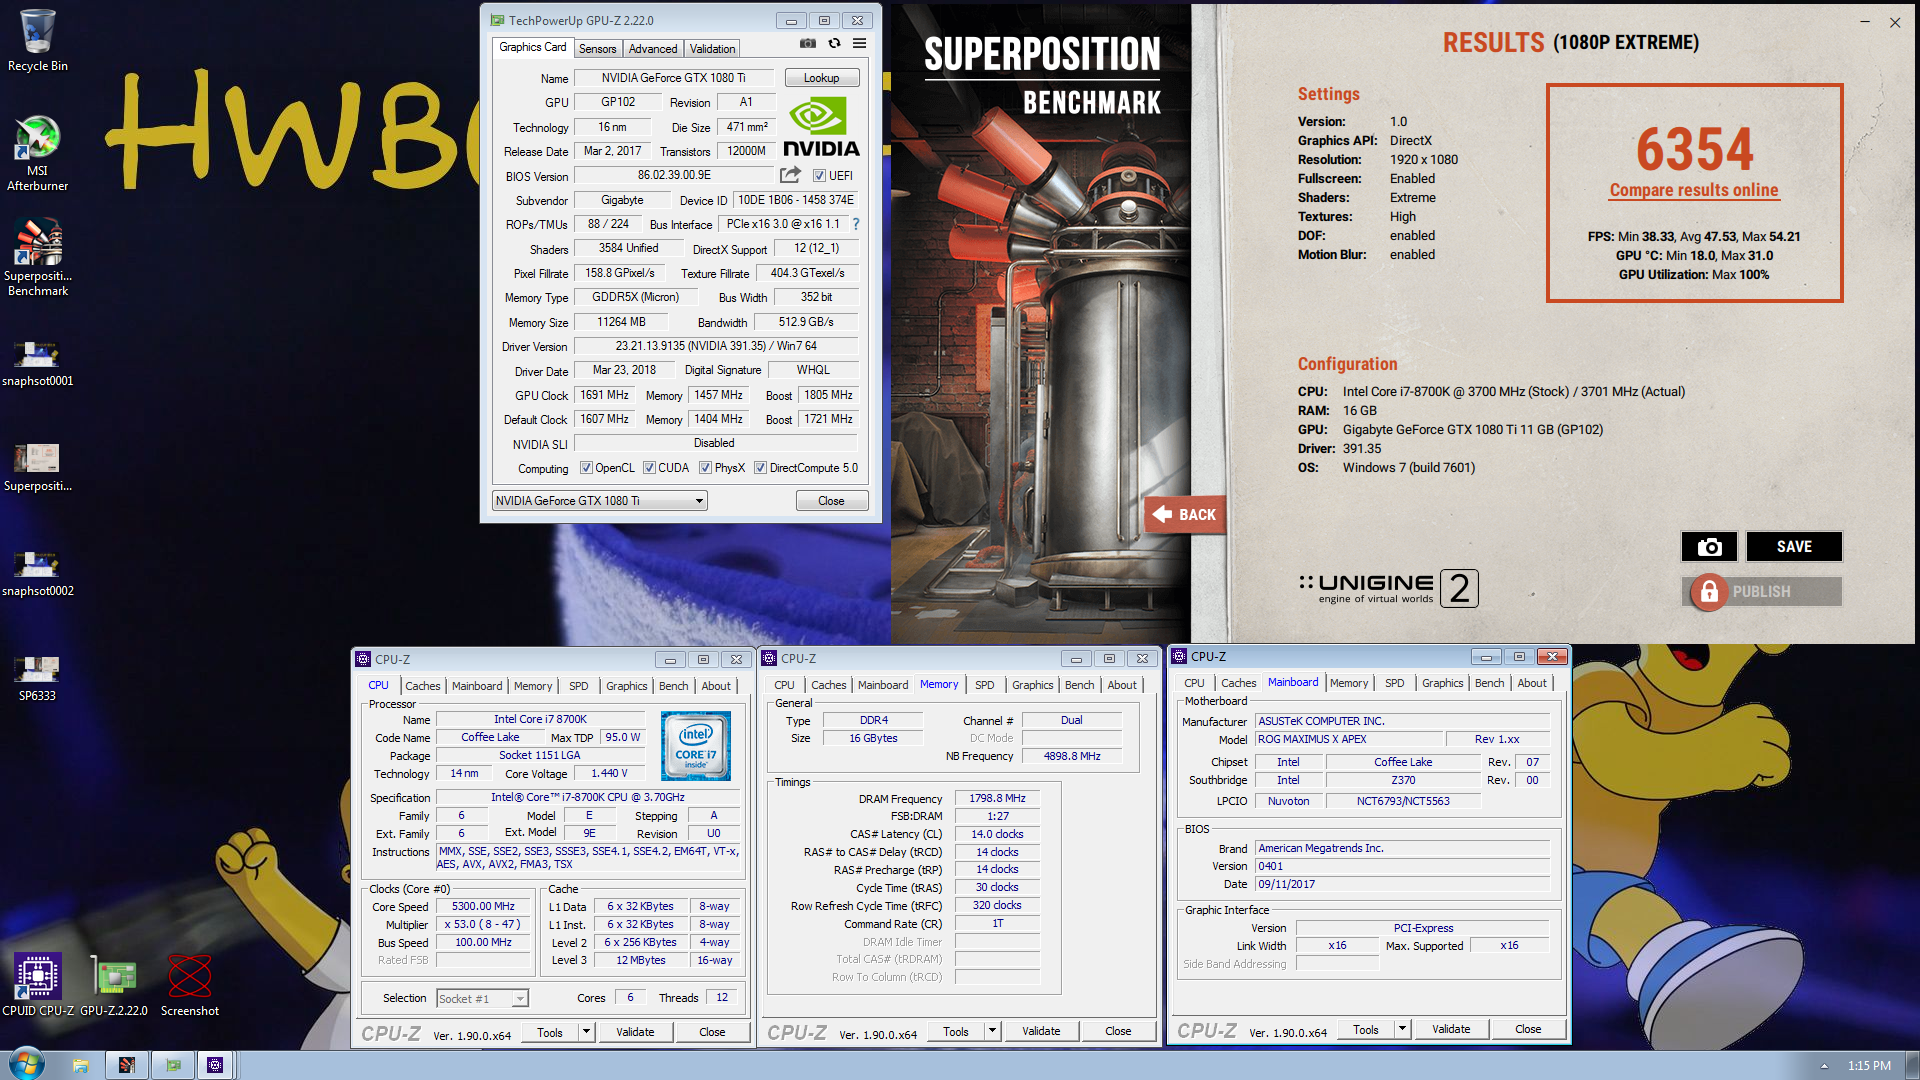The width and height of the screenshot is (1920, 1080).
Task: Open File Explorer from the taskbar
Action: (x=80, y=1065)
